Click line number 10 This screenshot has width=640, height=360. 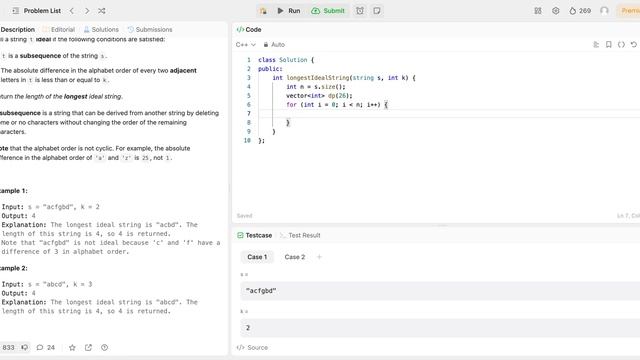247,140
